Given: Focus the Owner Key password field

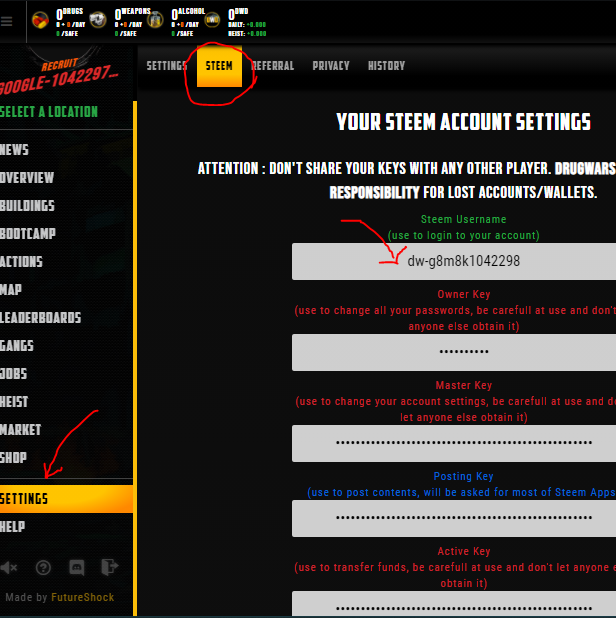Looking at the screenshot, I should (x=454, y=352).
